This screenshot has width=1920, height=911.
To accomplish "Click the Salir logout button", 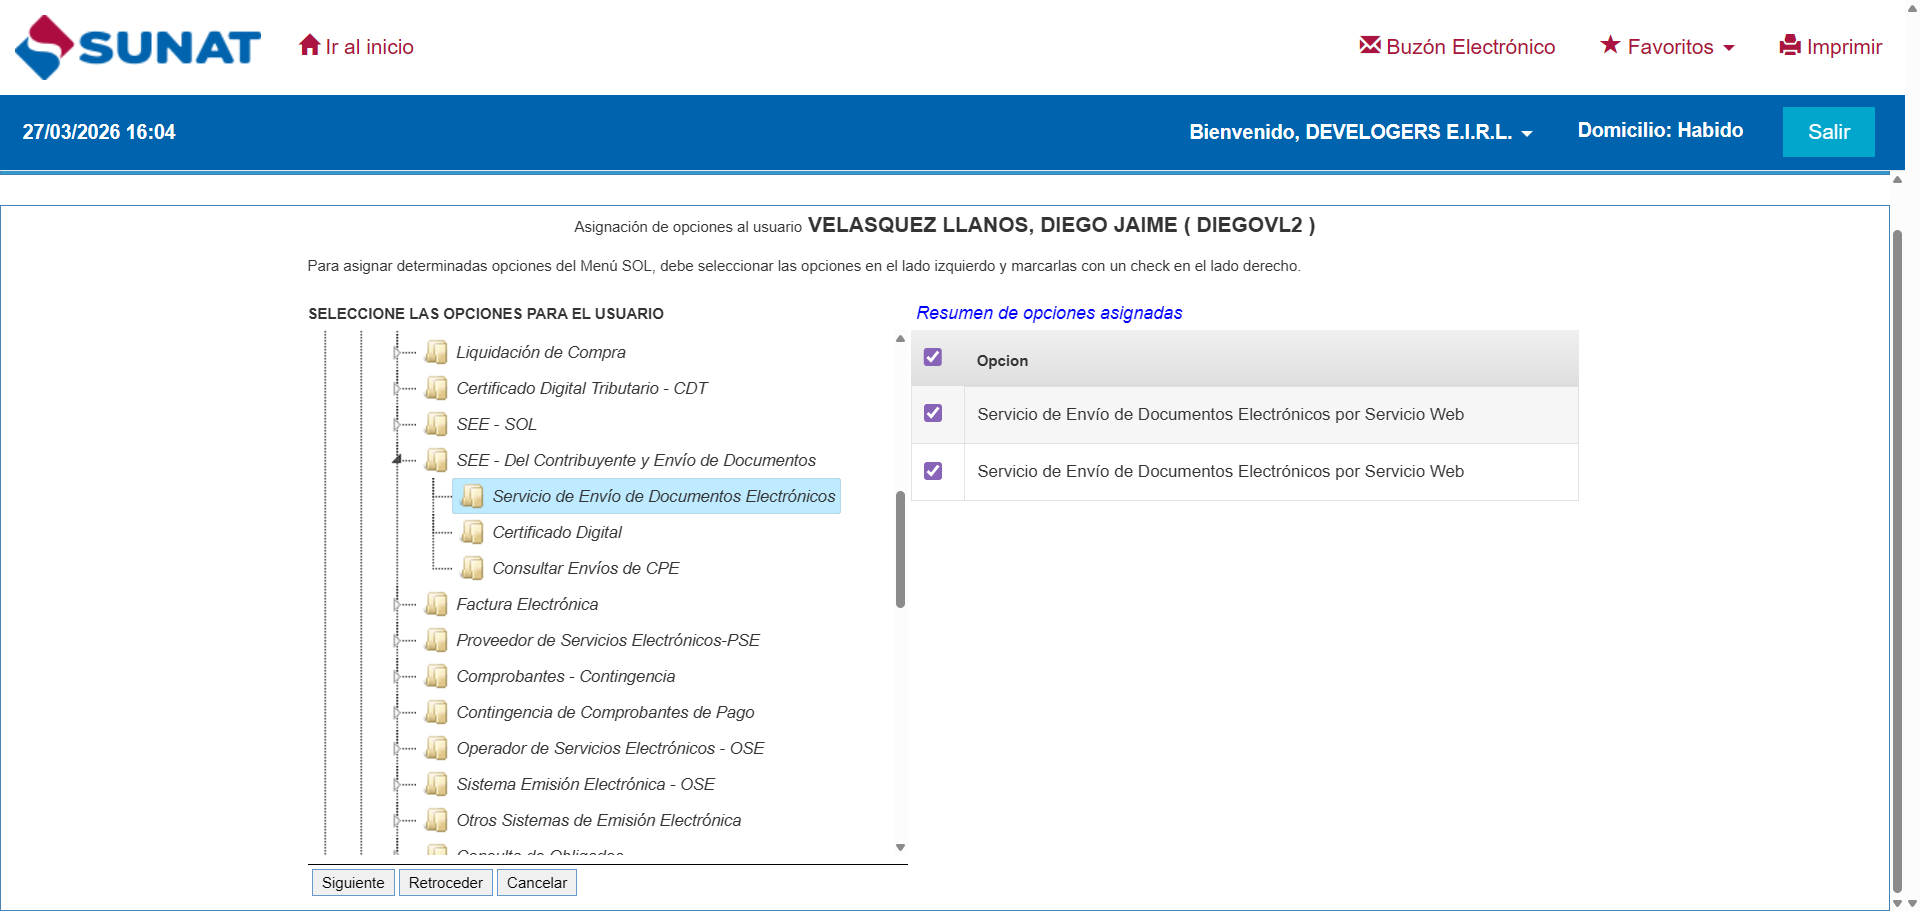I will [1828, 132].
